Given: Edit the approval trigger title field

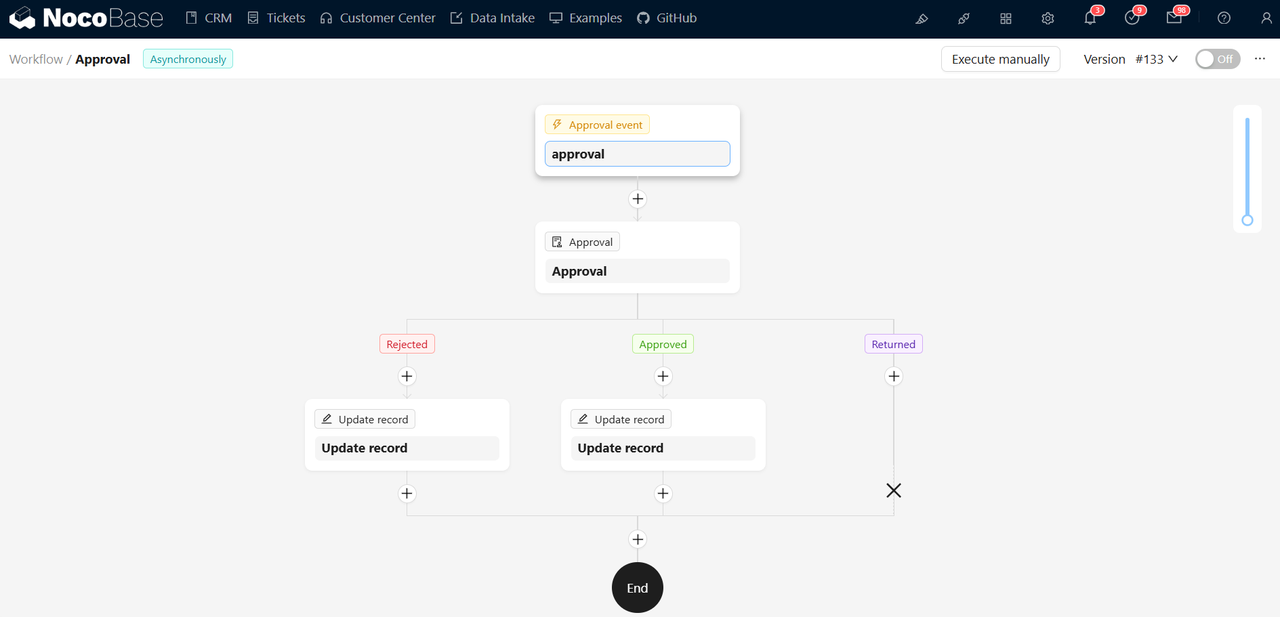Looking at the screenshot, I should pyautogui.click(x=637, y=154).
